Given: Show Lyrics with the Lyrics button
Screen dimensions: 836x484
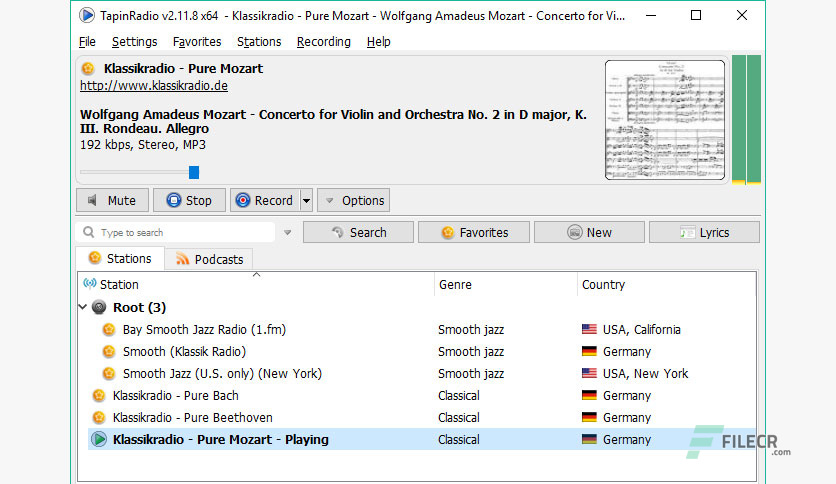Looking at the screenshot, I should [x=704, y=232].
